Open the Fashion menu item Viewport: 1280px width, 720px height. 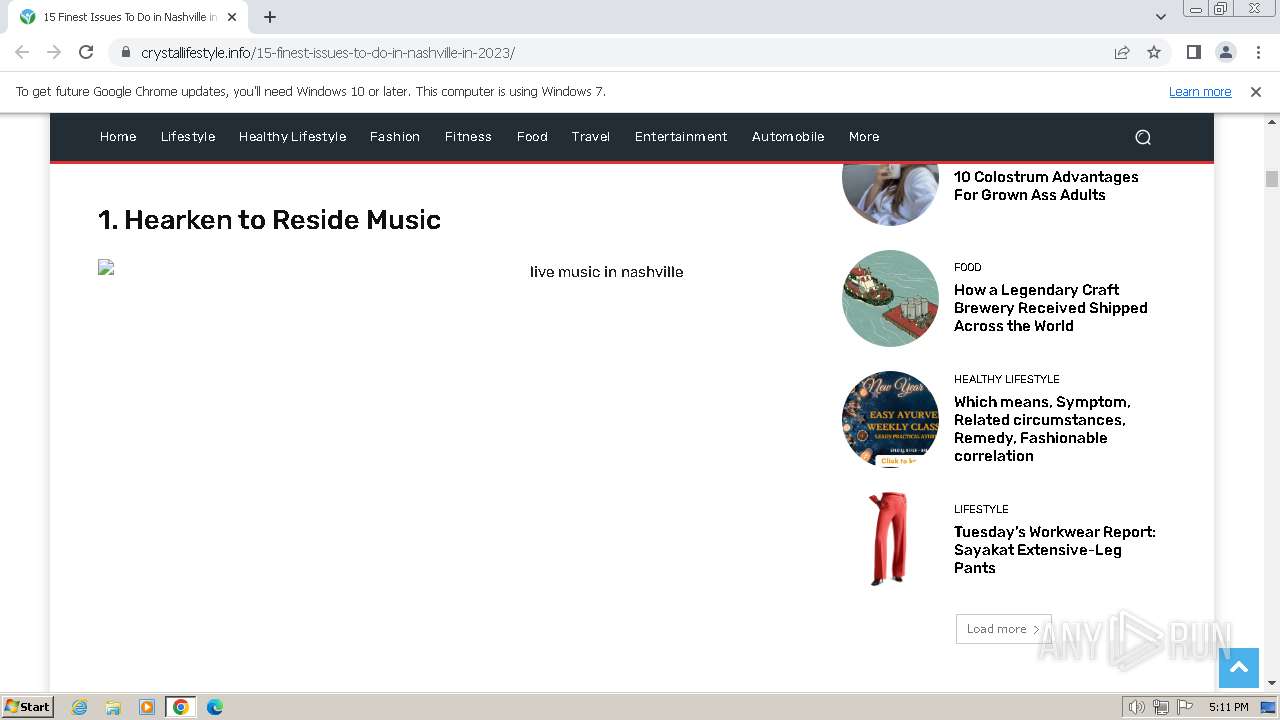coord(395,137)
